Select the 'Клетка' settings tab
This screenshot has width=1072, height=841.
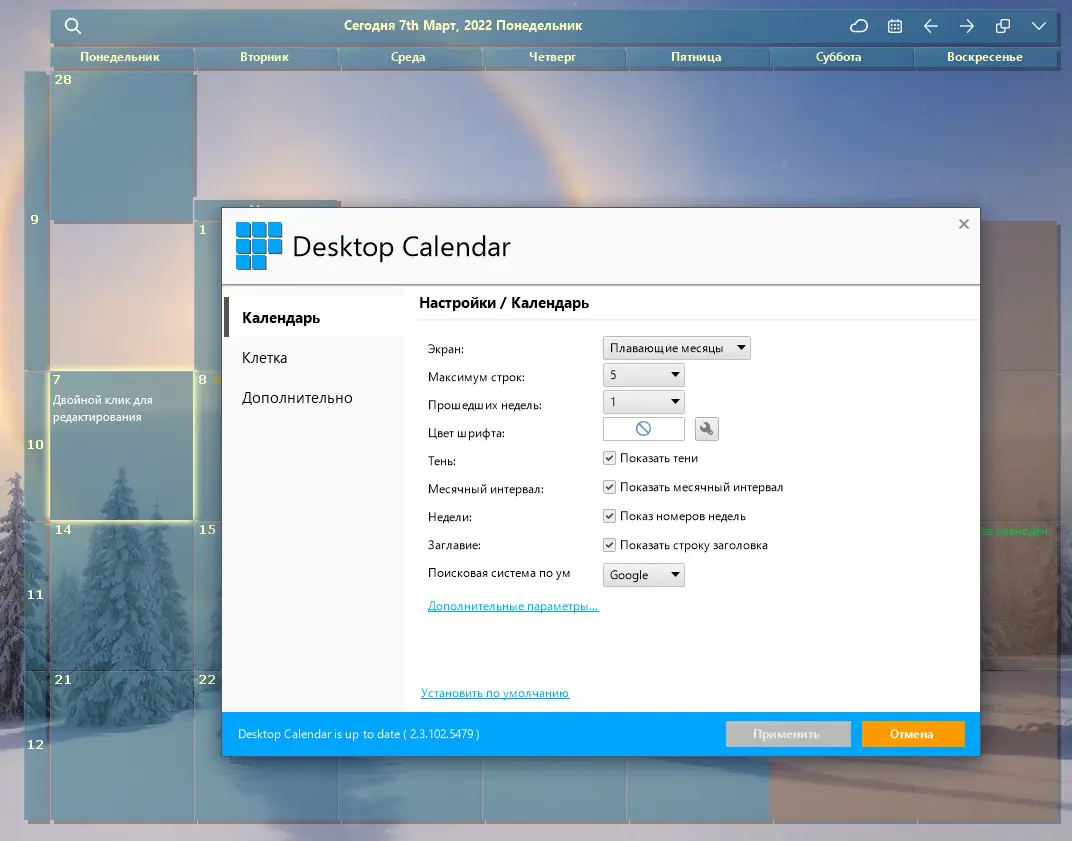click(x=314, y=358)
